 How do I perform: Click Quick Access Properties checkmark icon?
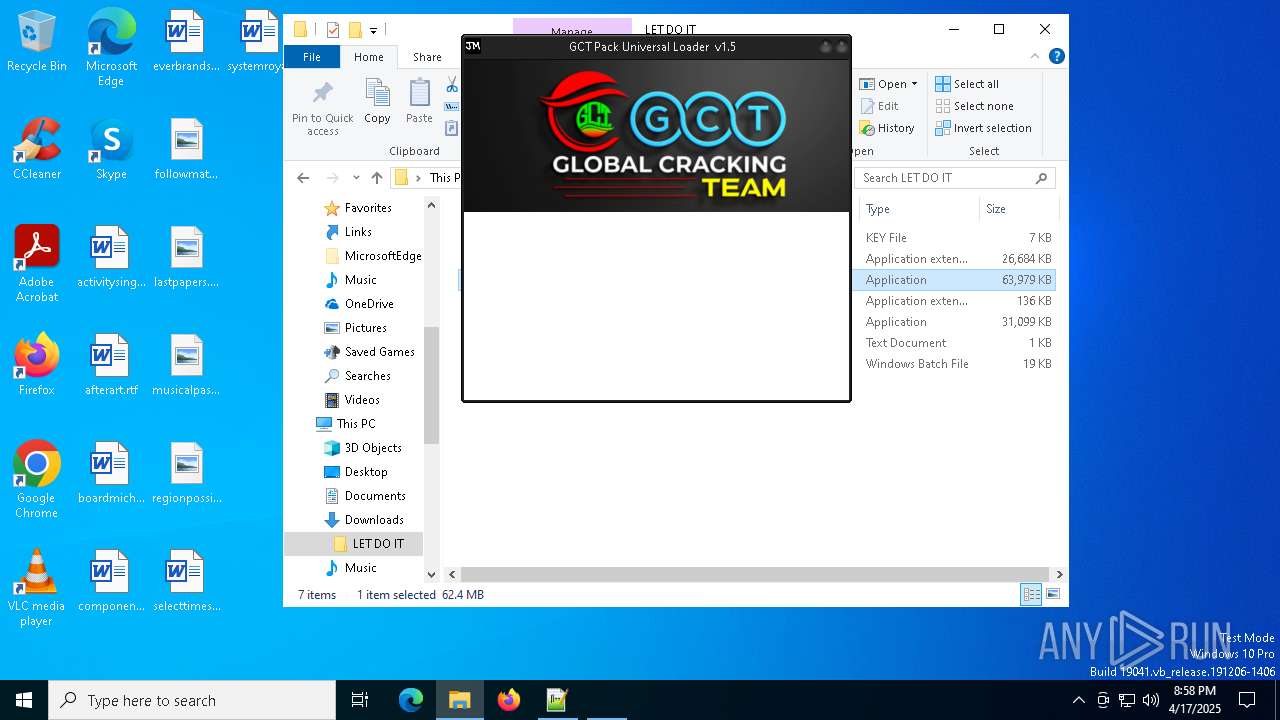(x=333, y=29)
